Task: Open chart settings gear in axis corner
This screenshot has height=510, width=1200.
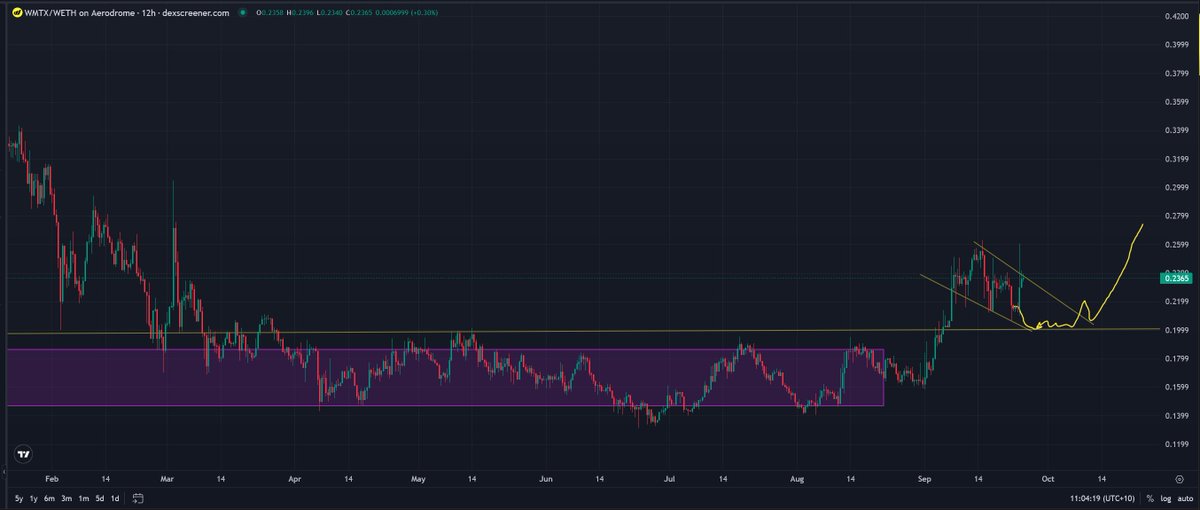Action: [1180, 479]
